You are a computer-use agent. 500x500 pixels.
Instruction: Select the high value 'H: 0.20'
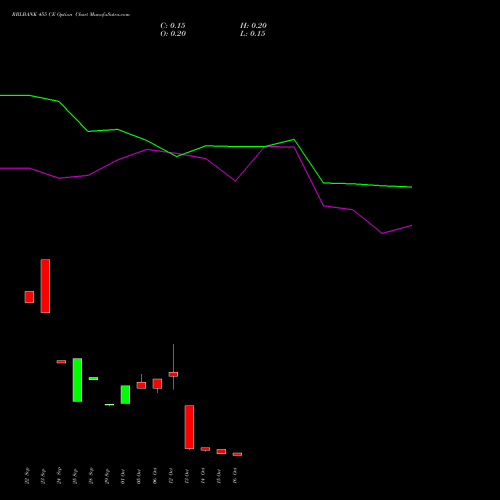click(253, 26)
